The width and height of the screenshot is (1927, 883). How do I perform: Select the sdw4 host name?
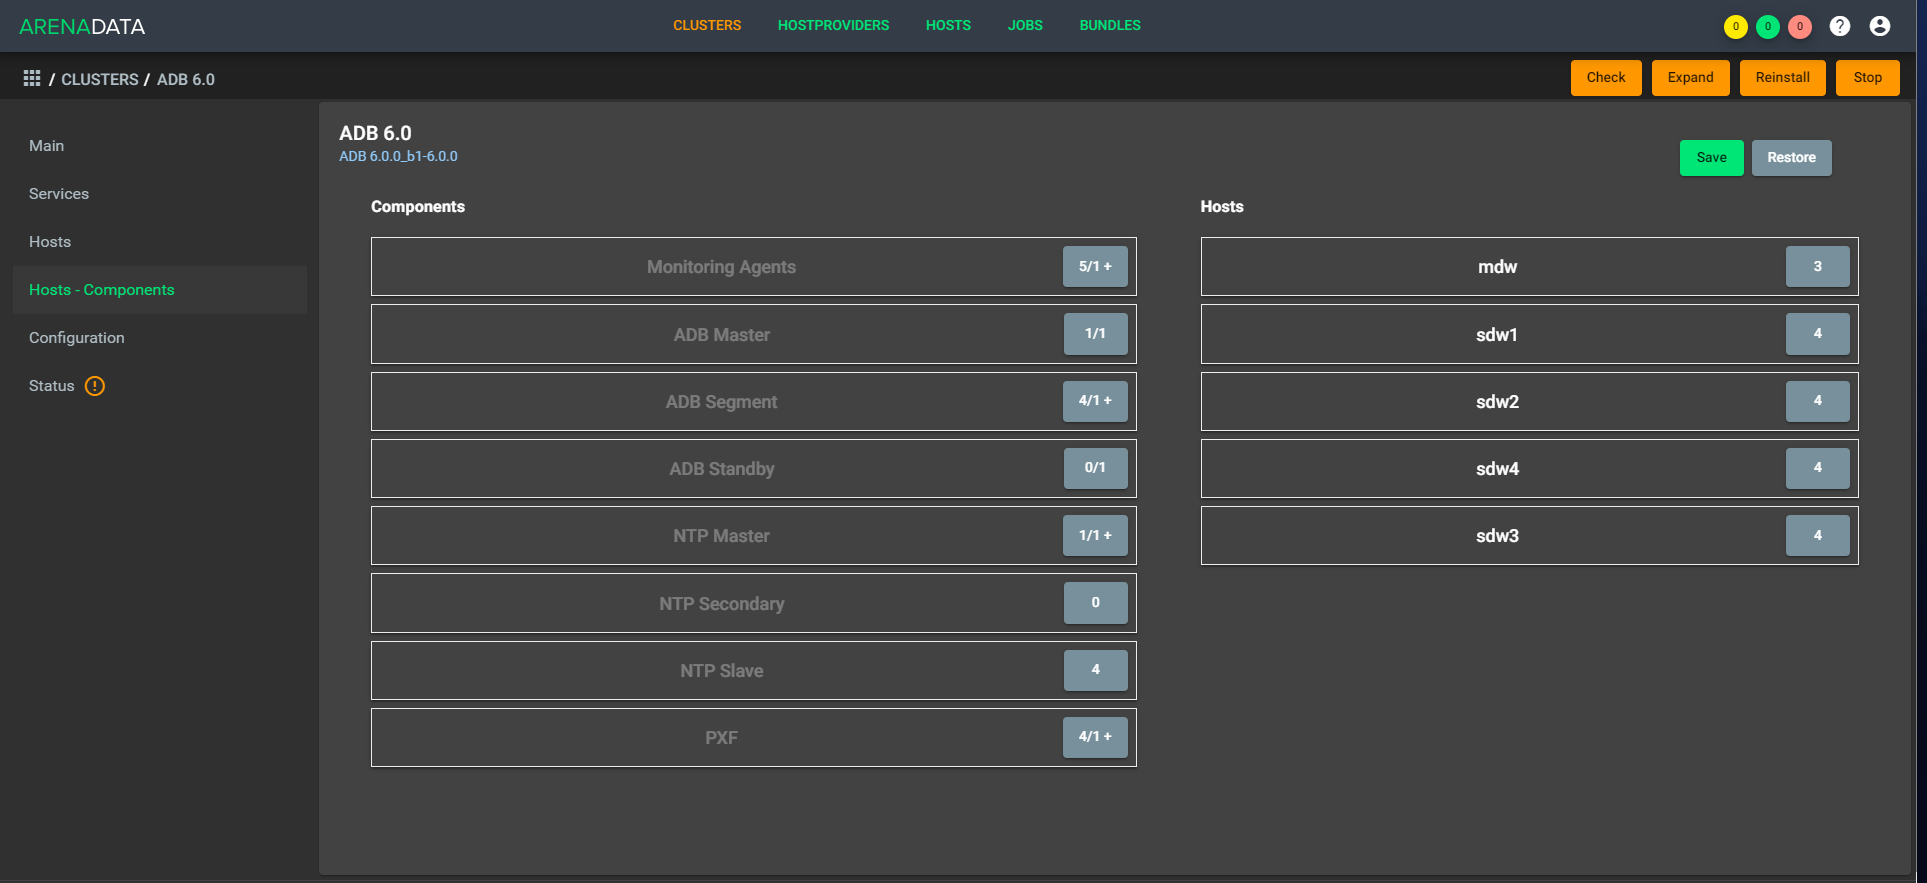tap(1497, 469)
